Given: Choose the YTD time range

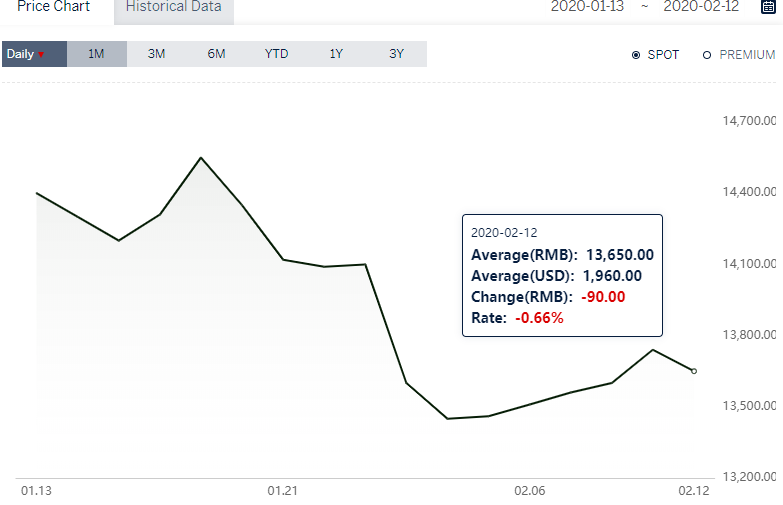Looking at the screenshot, I should [276, 54].
